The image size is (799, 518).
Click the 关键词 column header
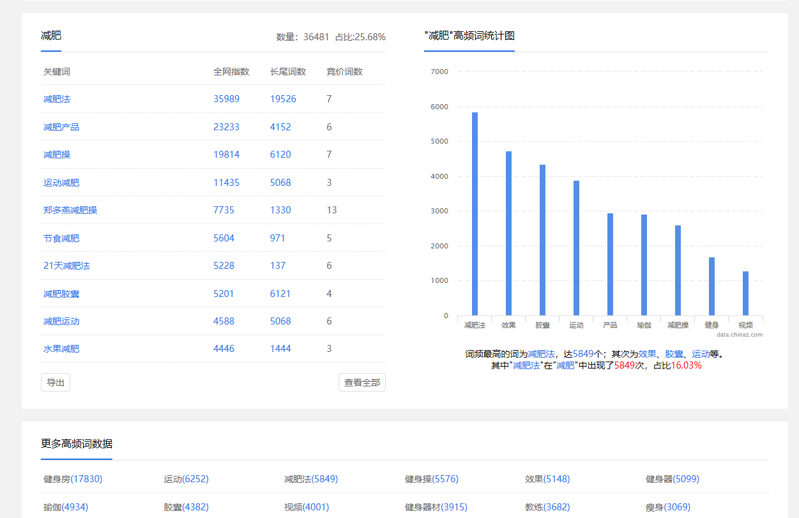pyautogui.click(x=57, y=72)
